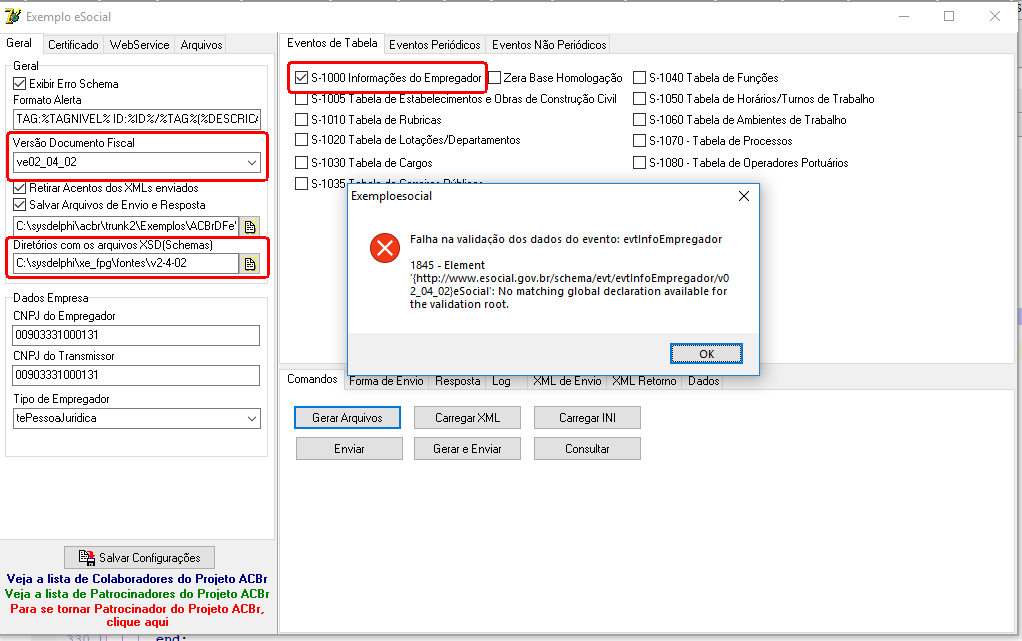Check S-1020 Tabela de Lotações/Departamentos
Viewport: 1022px width, 641px height.
tap(301, 140)
